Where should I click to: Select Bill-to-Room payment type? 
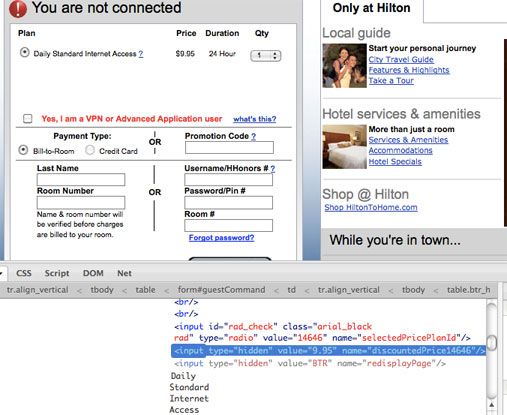[23, 150]
